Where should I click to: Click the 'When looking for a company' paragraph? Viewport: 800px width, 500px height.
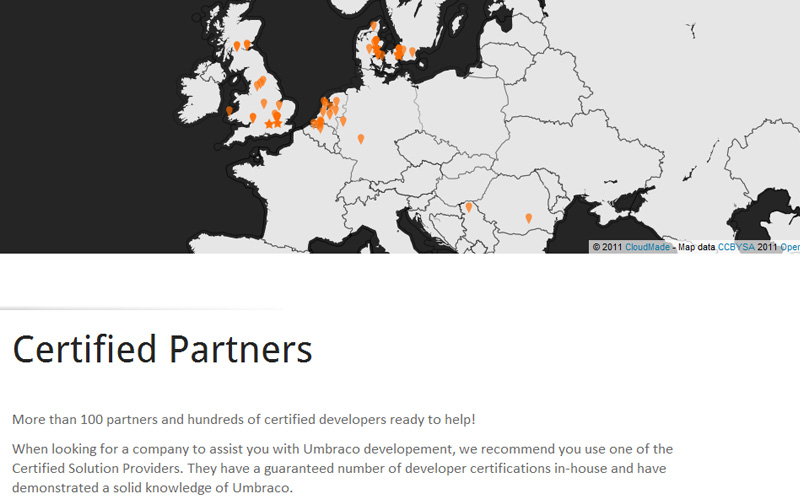coord(342,468)
